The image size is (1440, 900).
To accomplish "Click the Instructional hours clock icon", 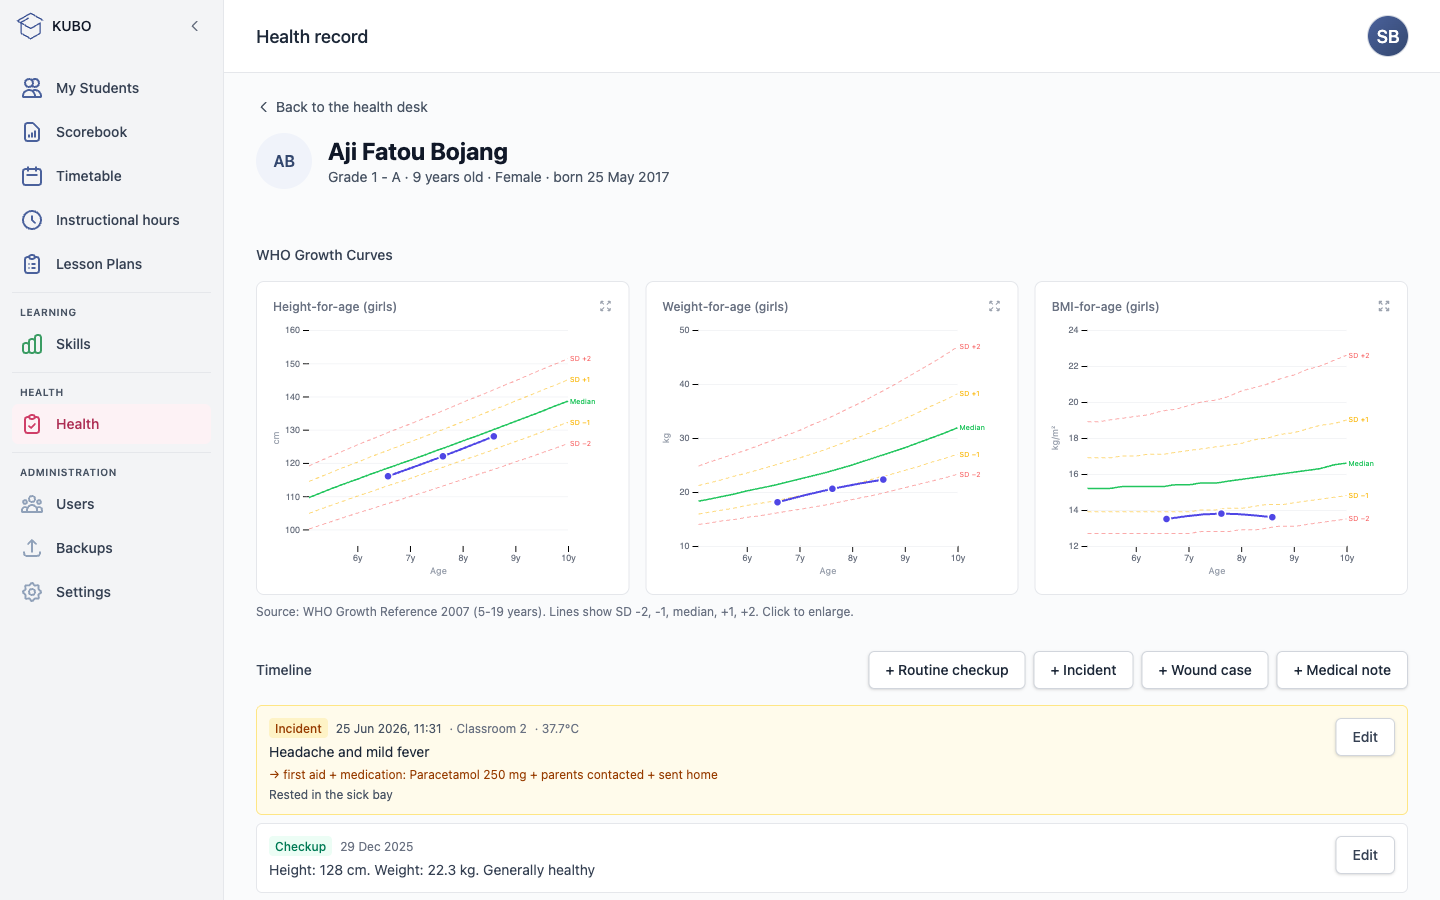I will coord(32,220).
